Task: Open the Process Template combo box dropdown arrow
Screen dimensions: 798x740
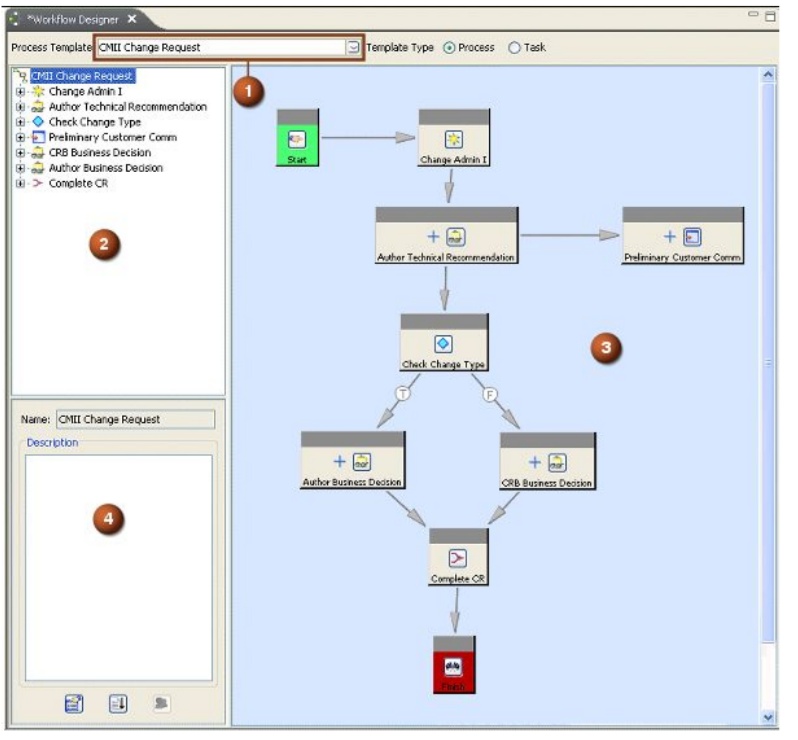Action: [x=353, y=47]
